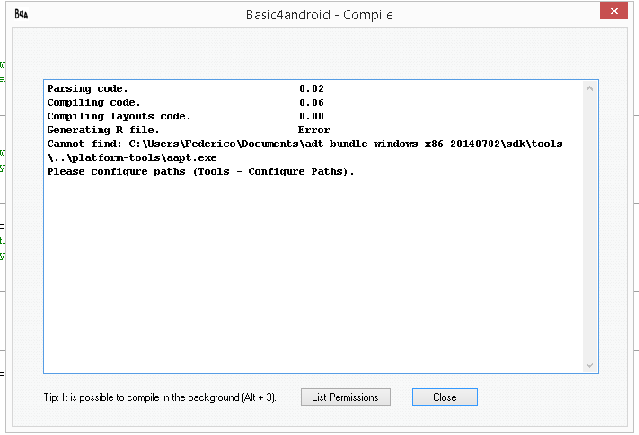Click the log scrollbar down arrow

(590, 365)
